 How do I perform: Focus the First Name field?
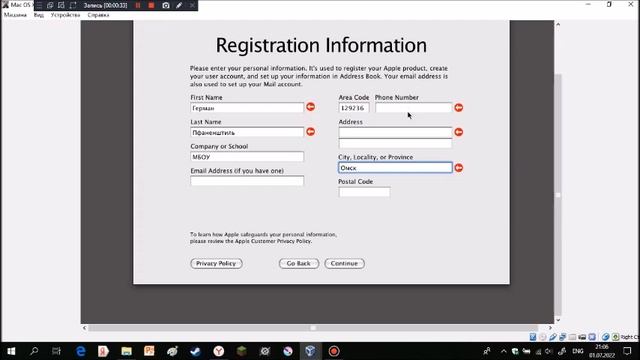[247, 108]
